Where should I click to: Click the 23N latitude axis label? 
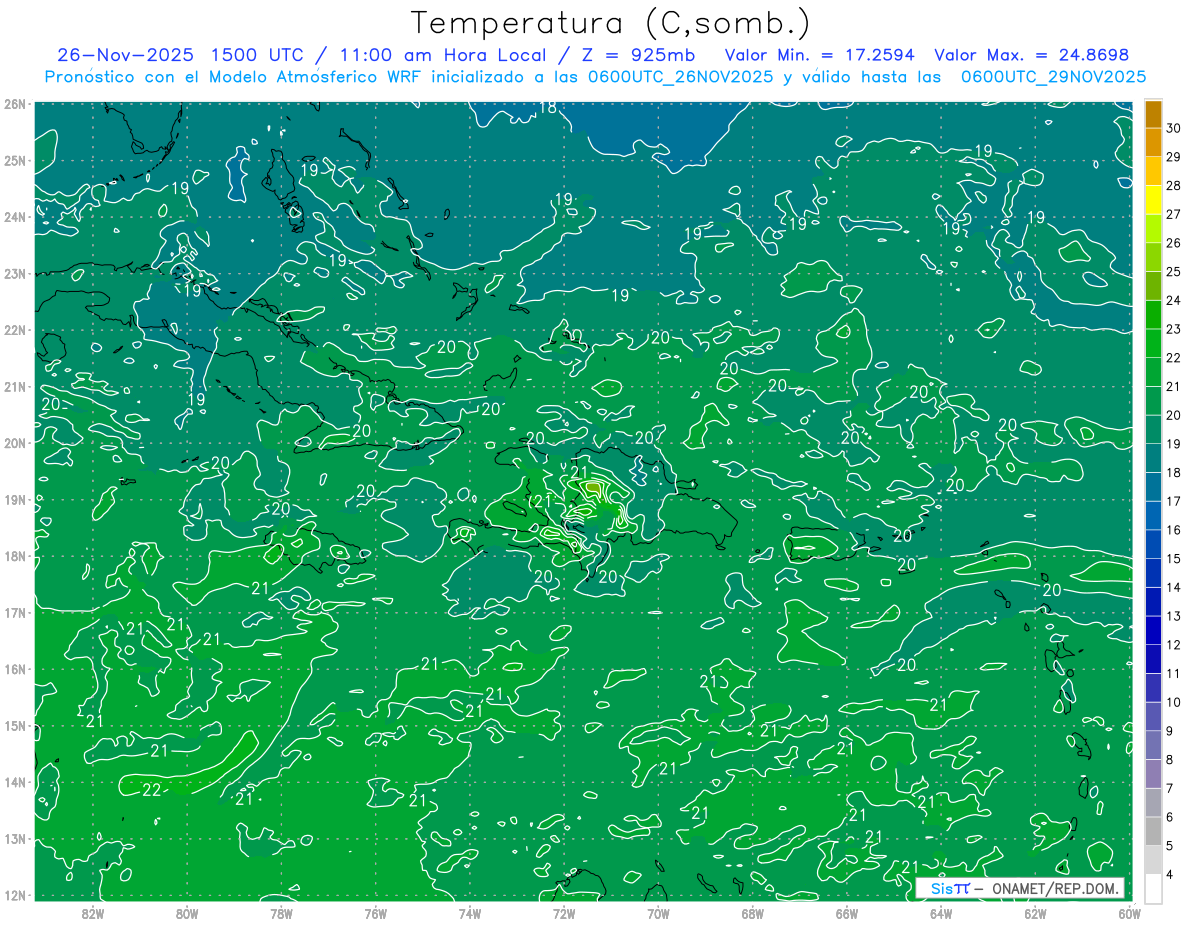coord(14,273)
